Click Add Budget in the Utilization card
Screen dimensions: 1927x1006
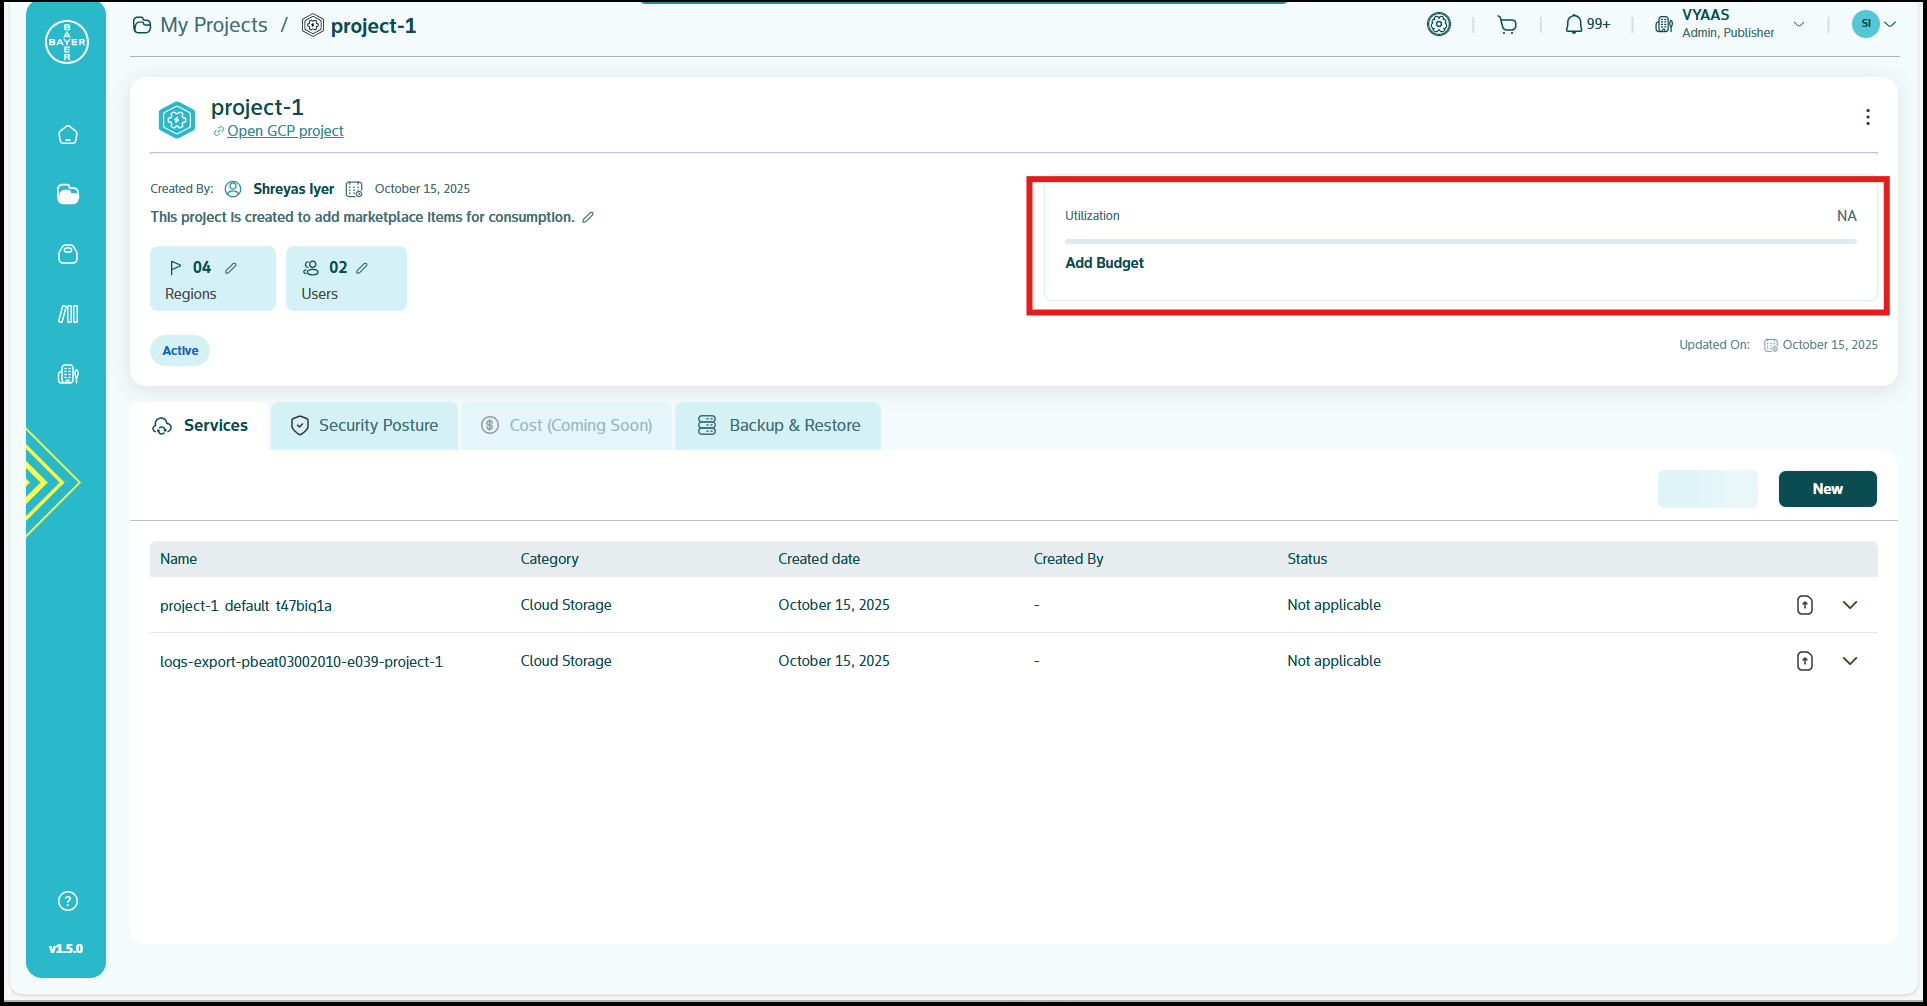pos(1104,263)
